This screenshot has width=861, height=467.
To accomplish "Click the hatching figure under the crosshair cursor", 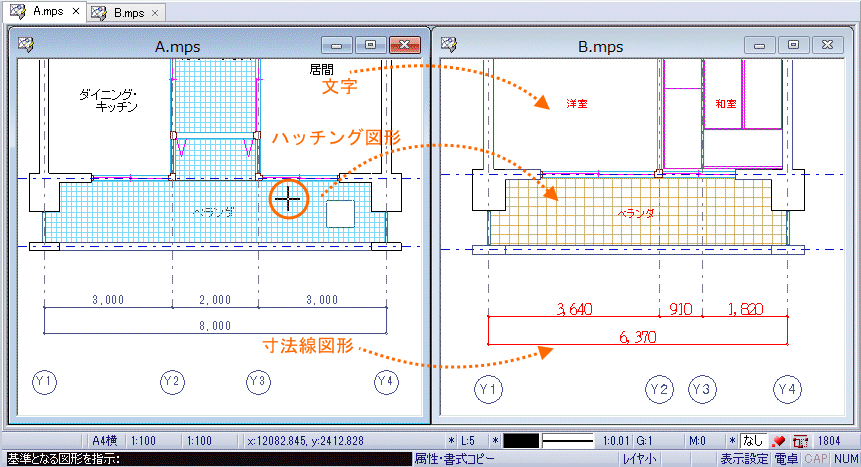I will [x=288, y=198].
